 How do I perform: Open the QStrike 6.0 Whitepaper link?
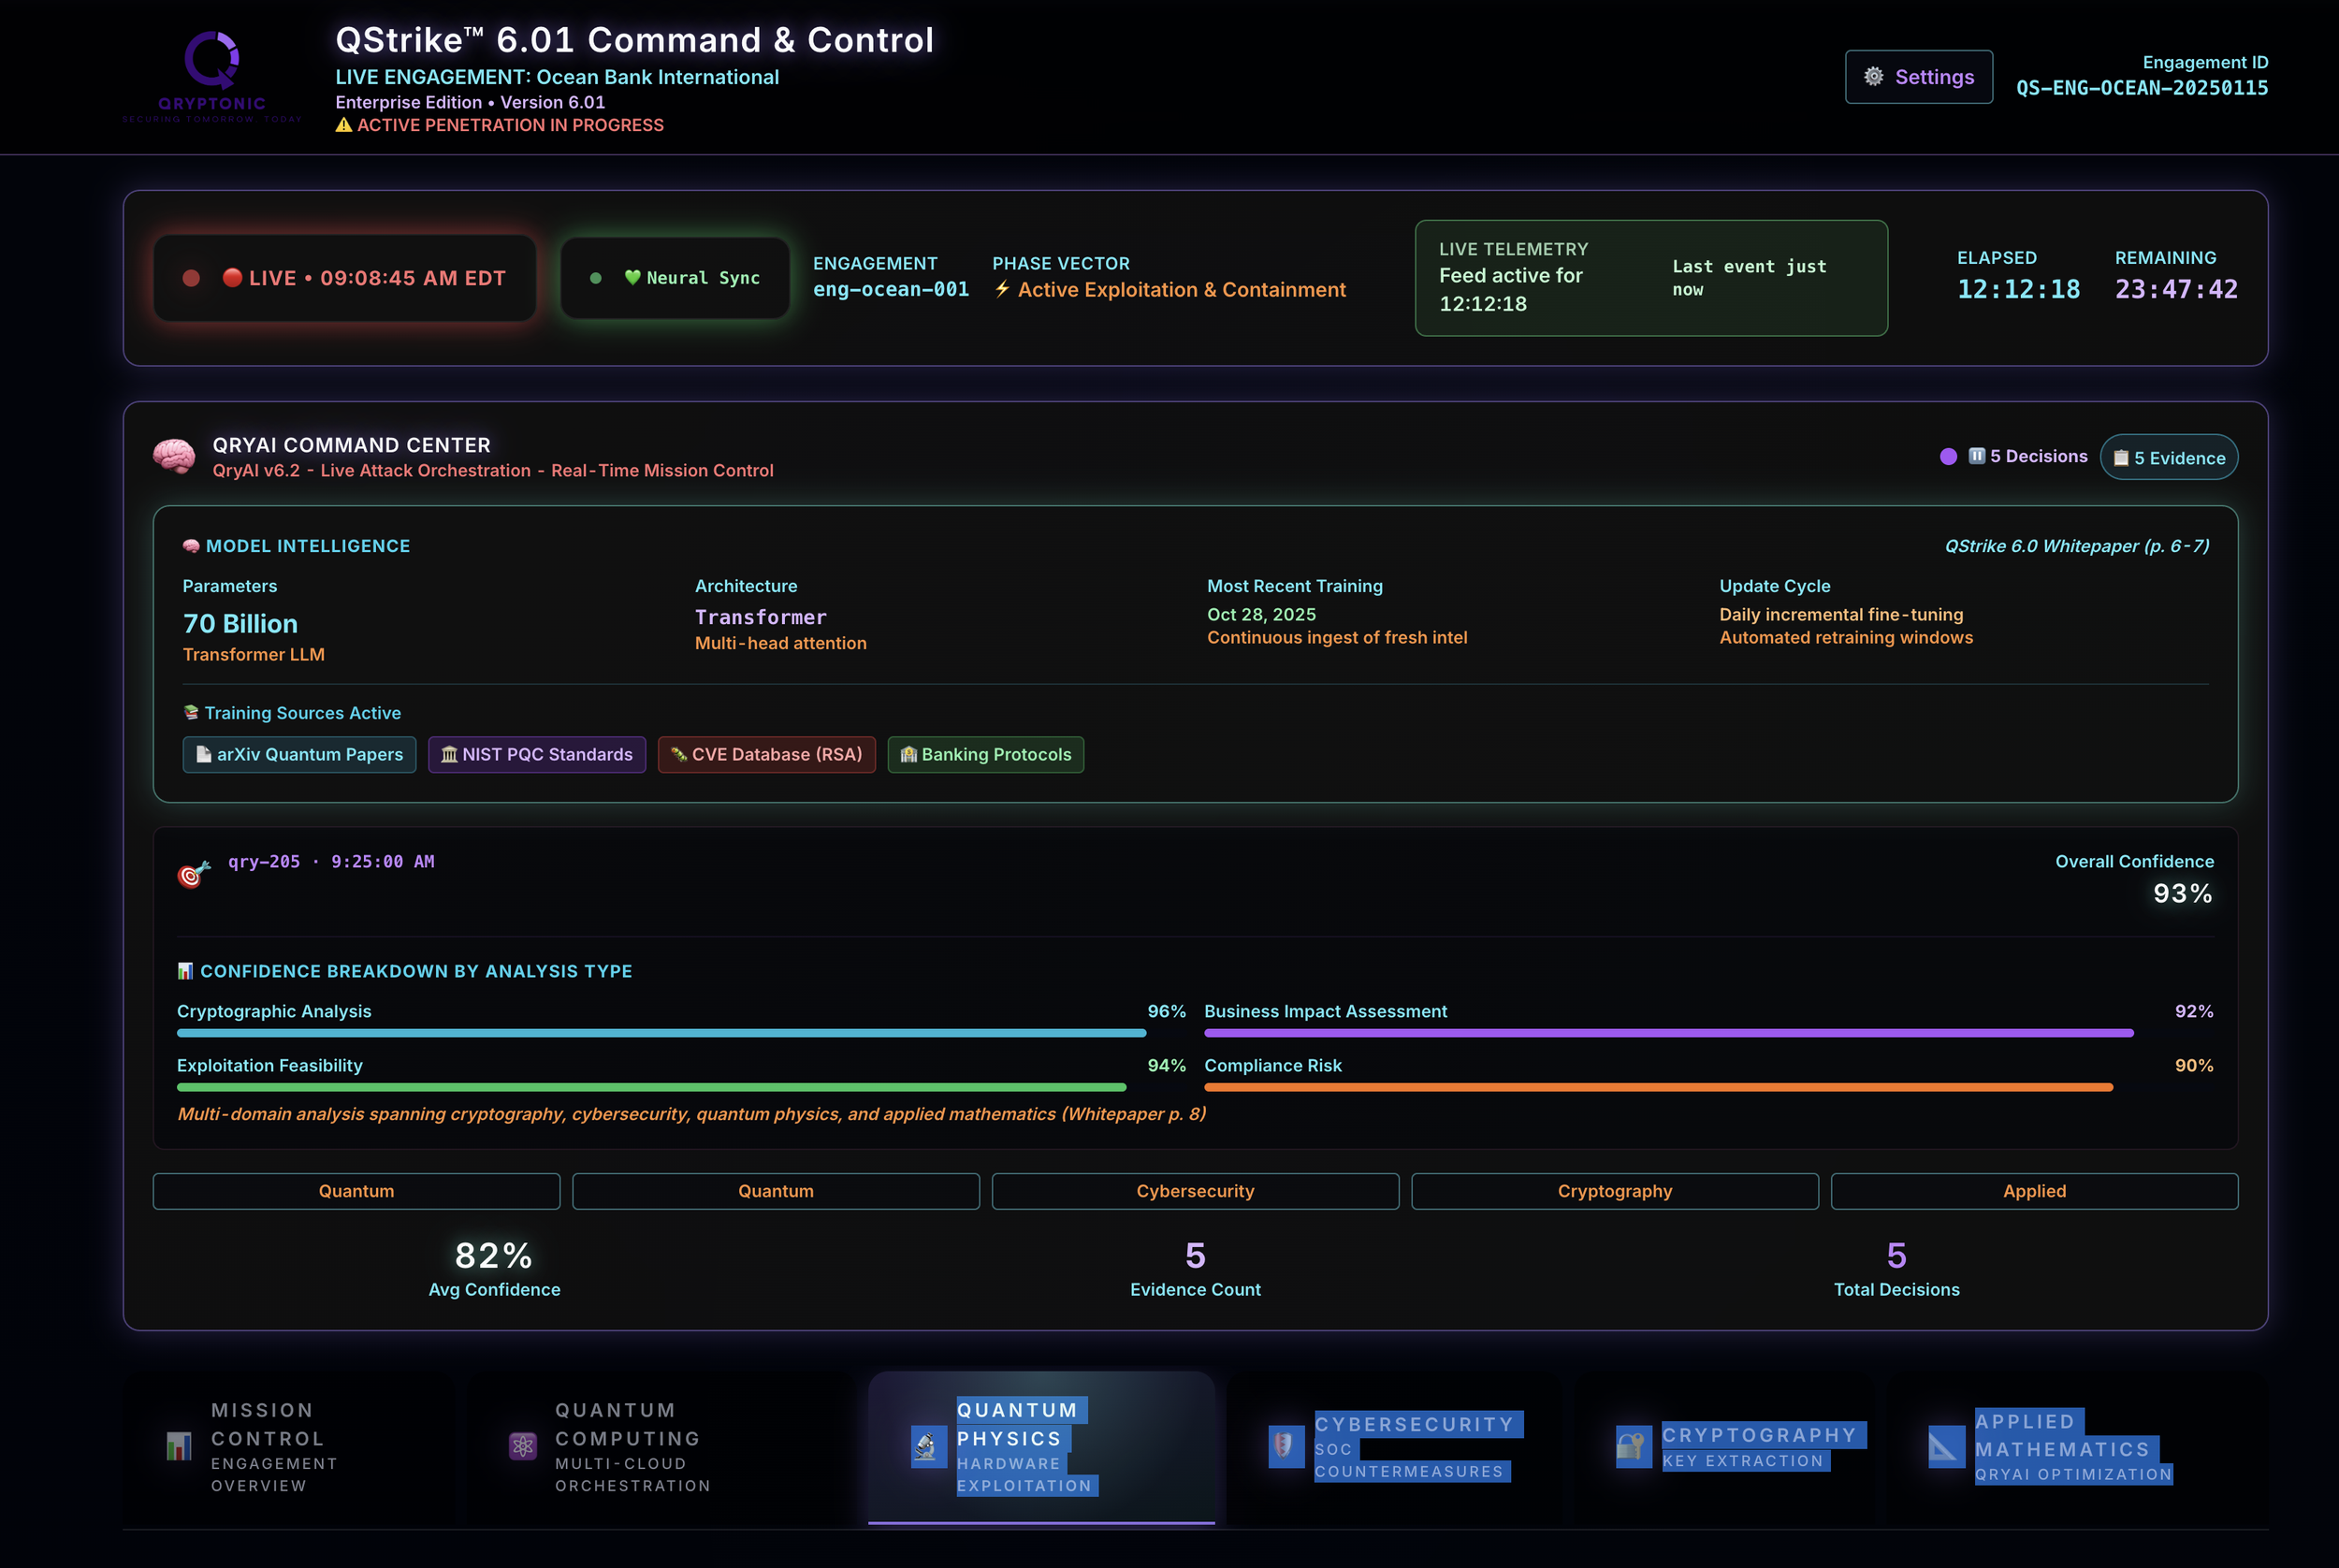click(2080, 546)
